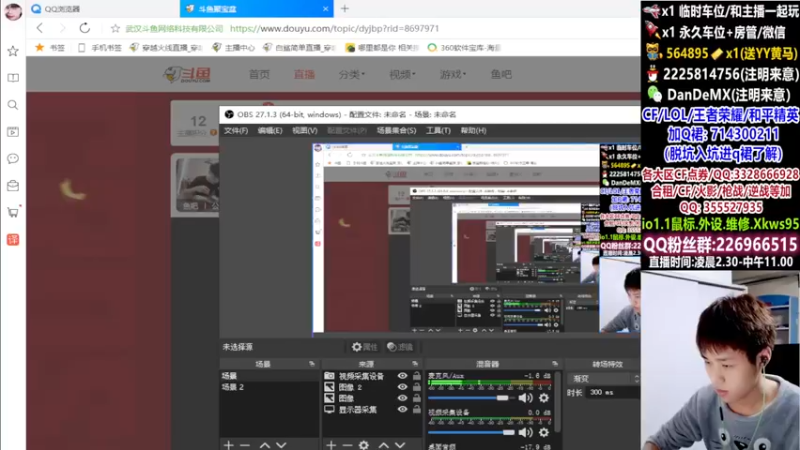Lock the 图像 source
This screenshot has height=450, width=800.
[x=417, y=398]
